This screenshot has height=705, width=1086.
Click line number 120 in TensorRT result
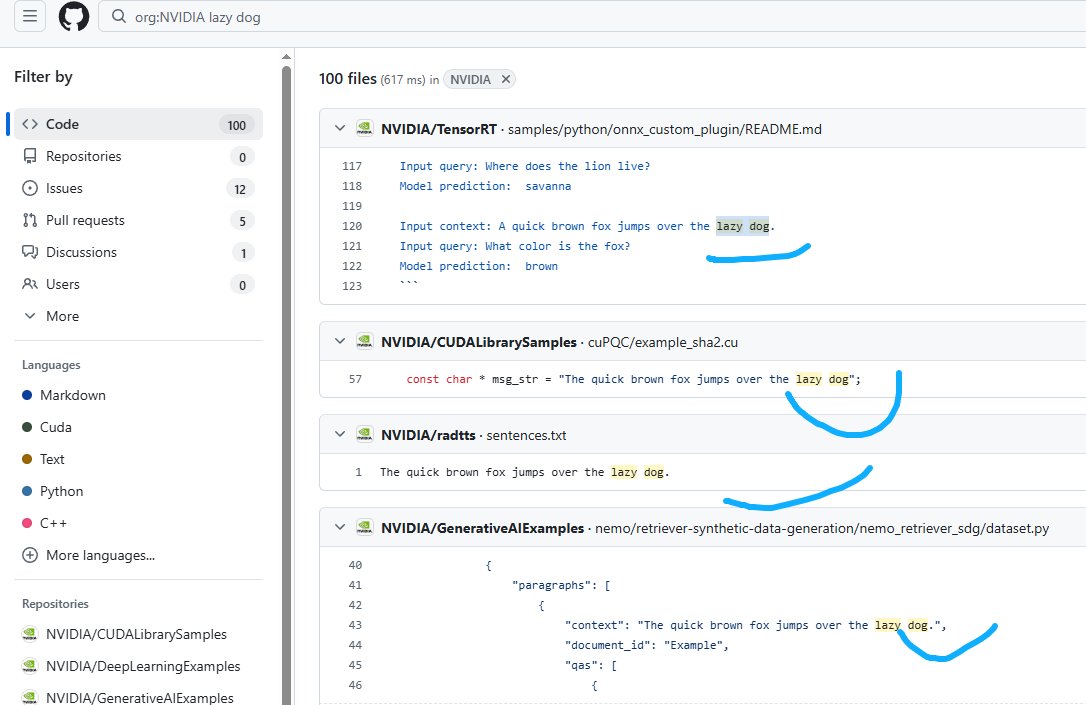point(352,226)
